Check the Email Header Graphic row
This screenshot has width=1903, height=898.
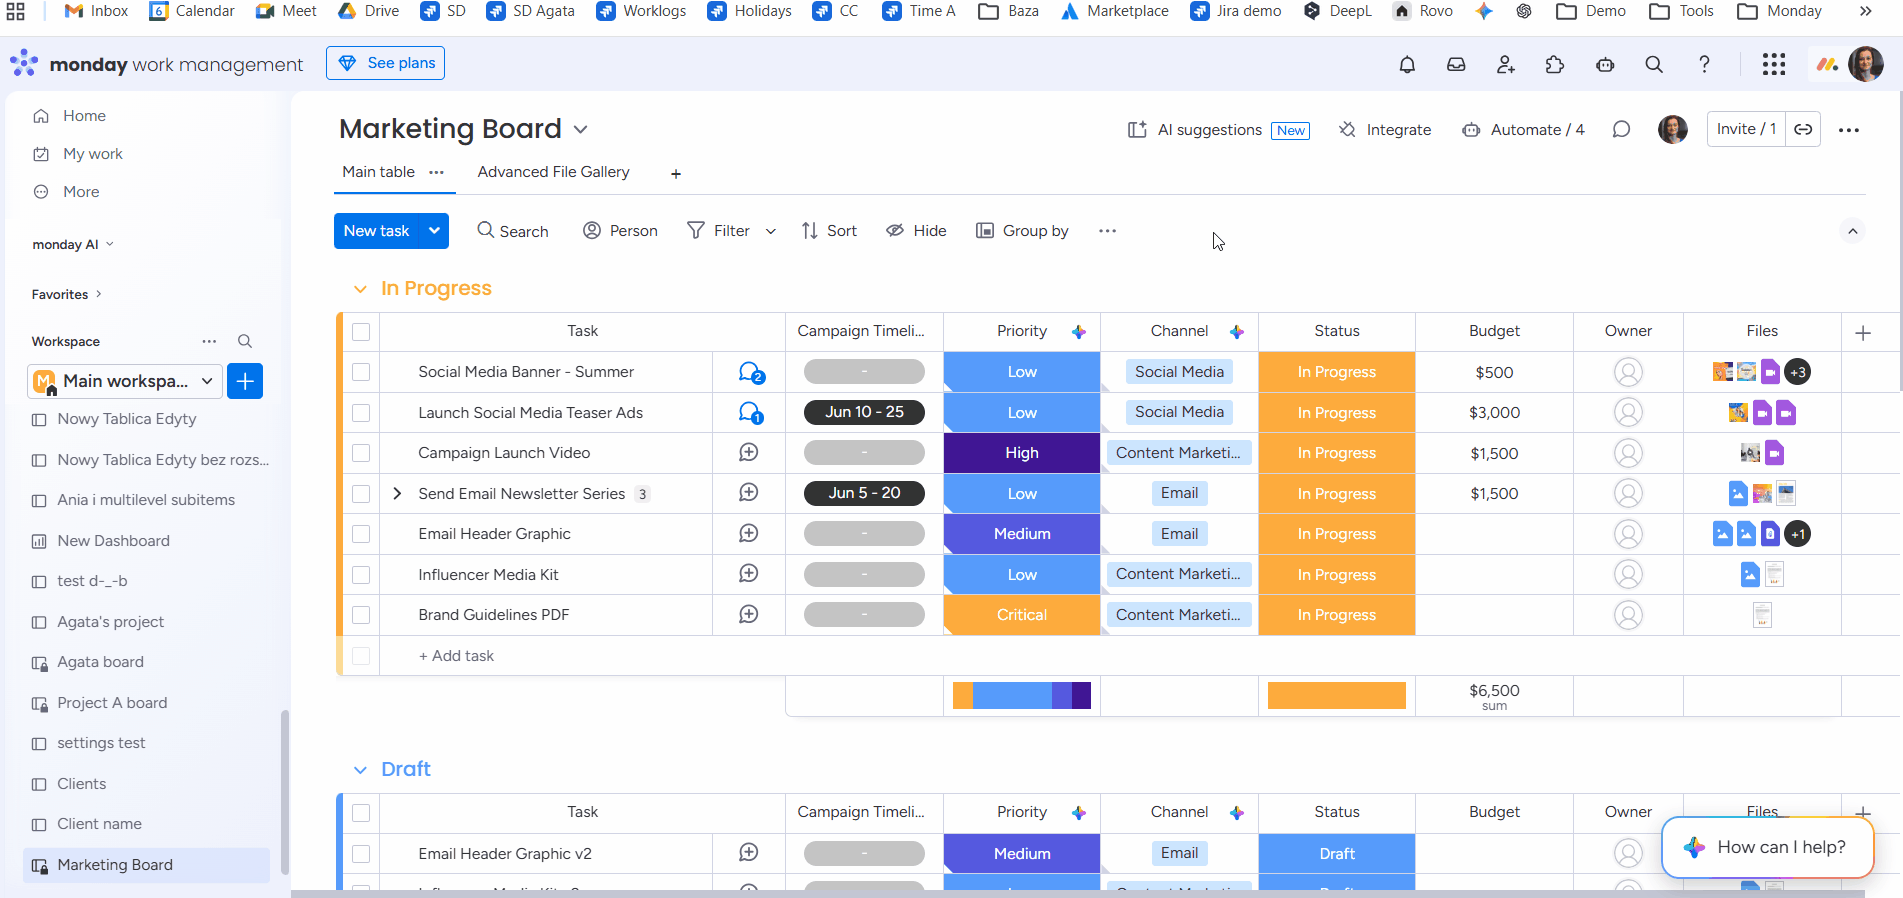pos(361,534)
